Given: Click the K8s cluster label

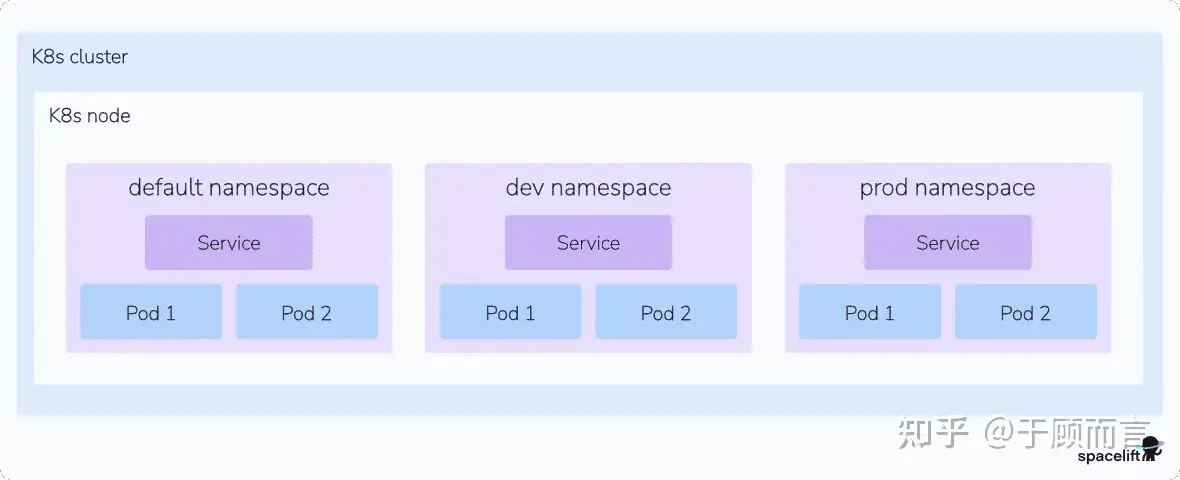Looking at the screenshot, I should pos(80,57).
